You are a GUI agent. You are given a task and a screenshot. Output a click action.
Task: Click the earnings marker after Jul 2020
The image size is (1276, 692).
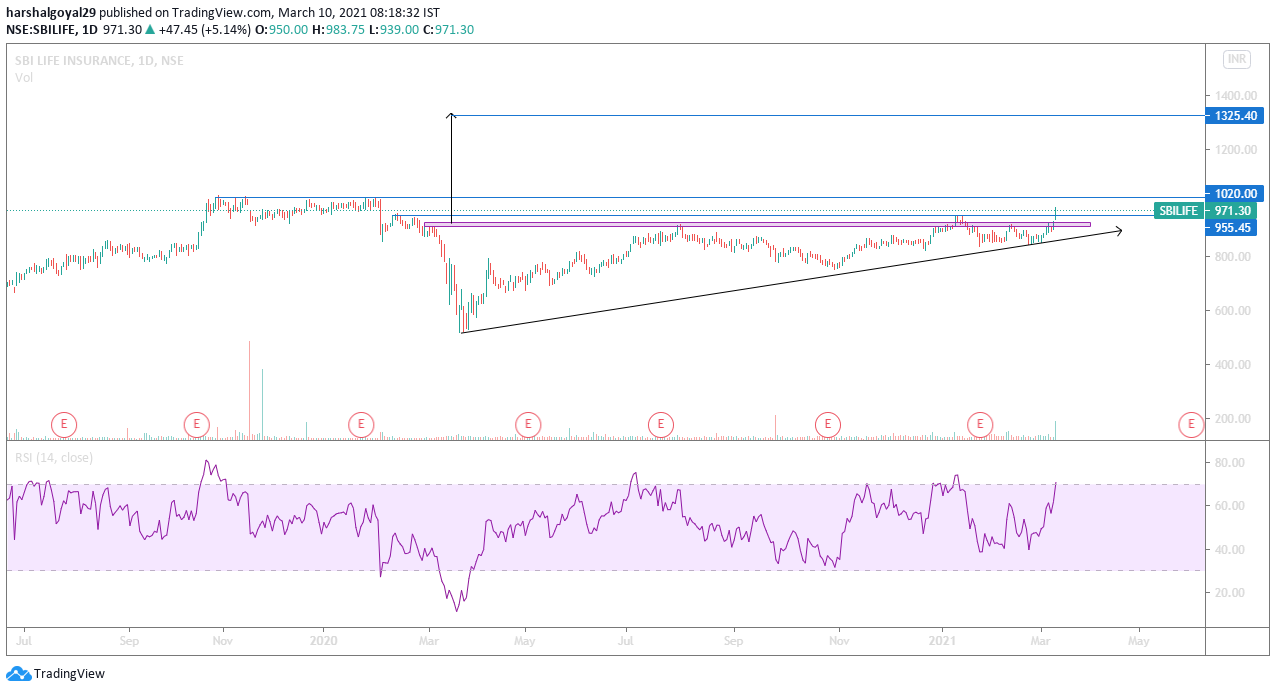click(660, 424)
